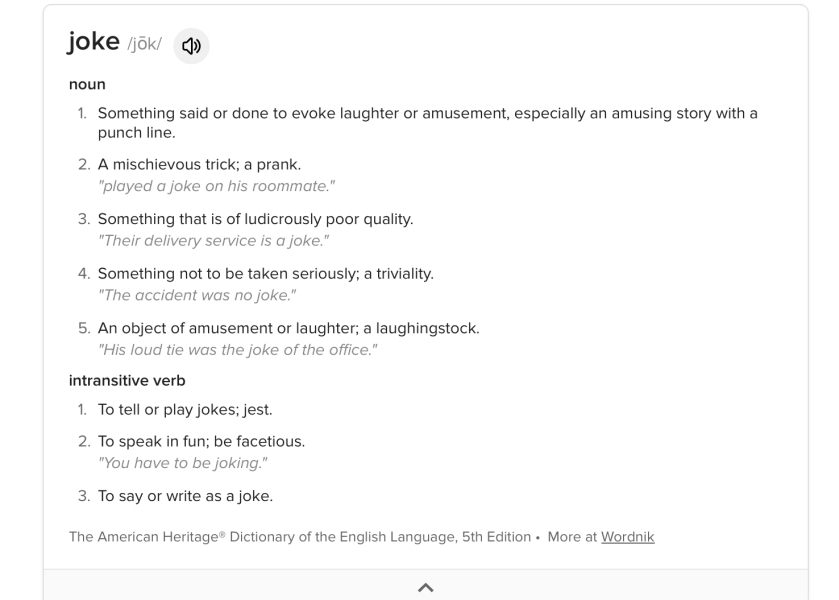Screen dimensions: 839x600
Task: Click the phonetic spelling /jōk/
Action: tap(144, 44)
